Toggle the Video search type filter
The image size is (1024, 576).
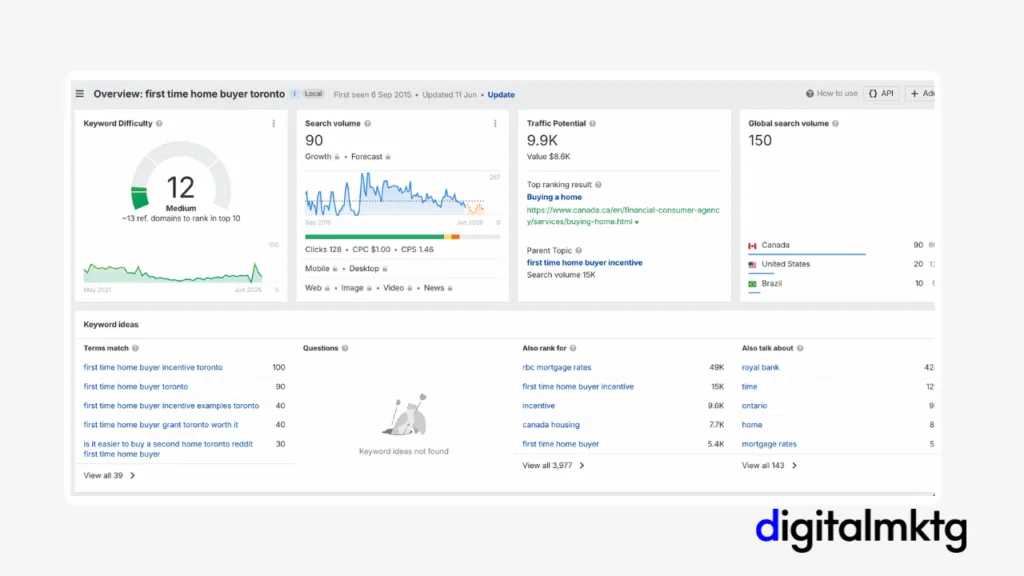click(x=393, y=288)
